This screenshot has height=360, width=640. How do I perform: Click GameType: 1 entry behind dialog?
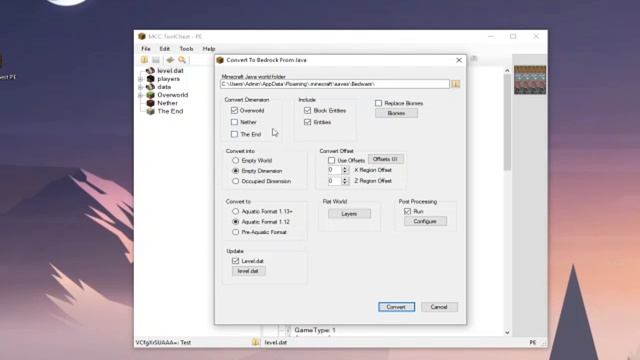point(315,330)
